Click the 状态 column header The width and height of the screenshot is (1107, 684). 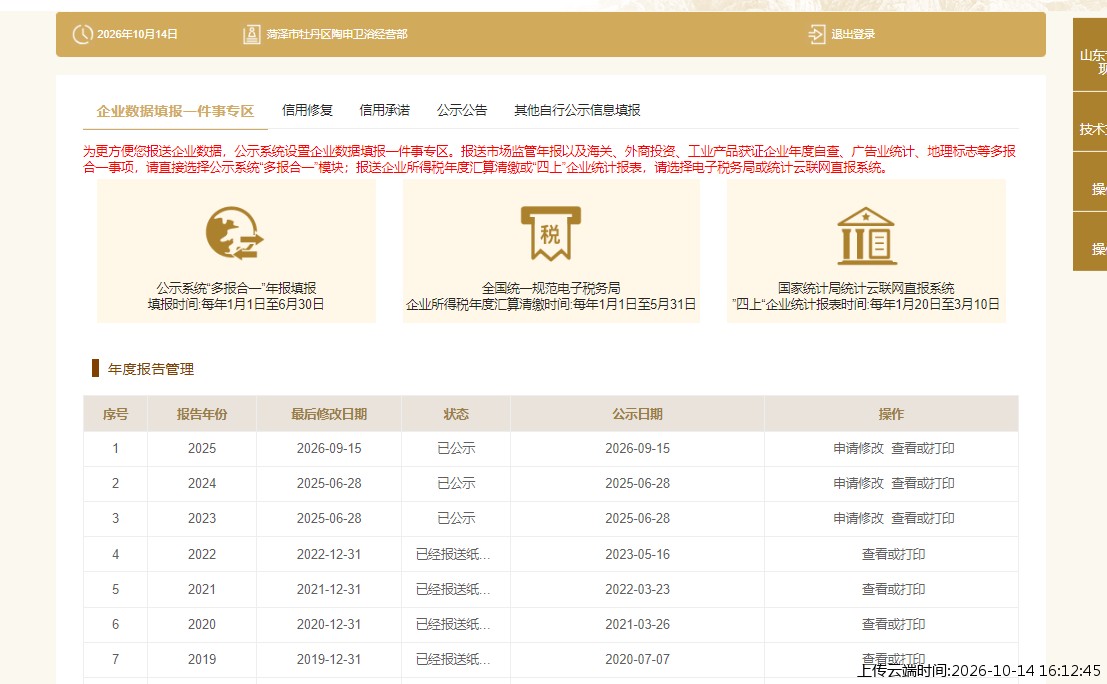pos(456,414)
